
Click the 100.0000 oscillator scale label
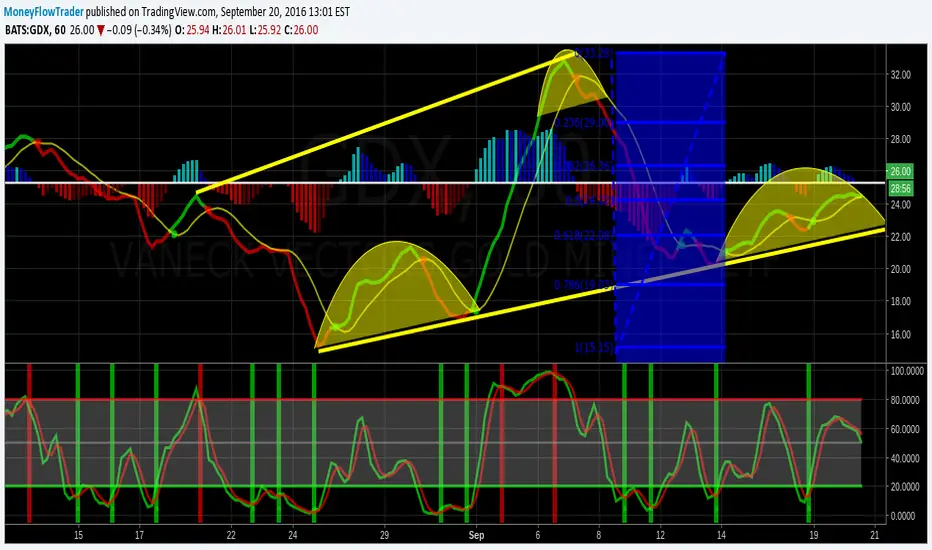point(907,370)
